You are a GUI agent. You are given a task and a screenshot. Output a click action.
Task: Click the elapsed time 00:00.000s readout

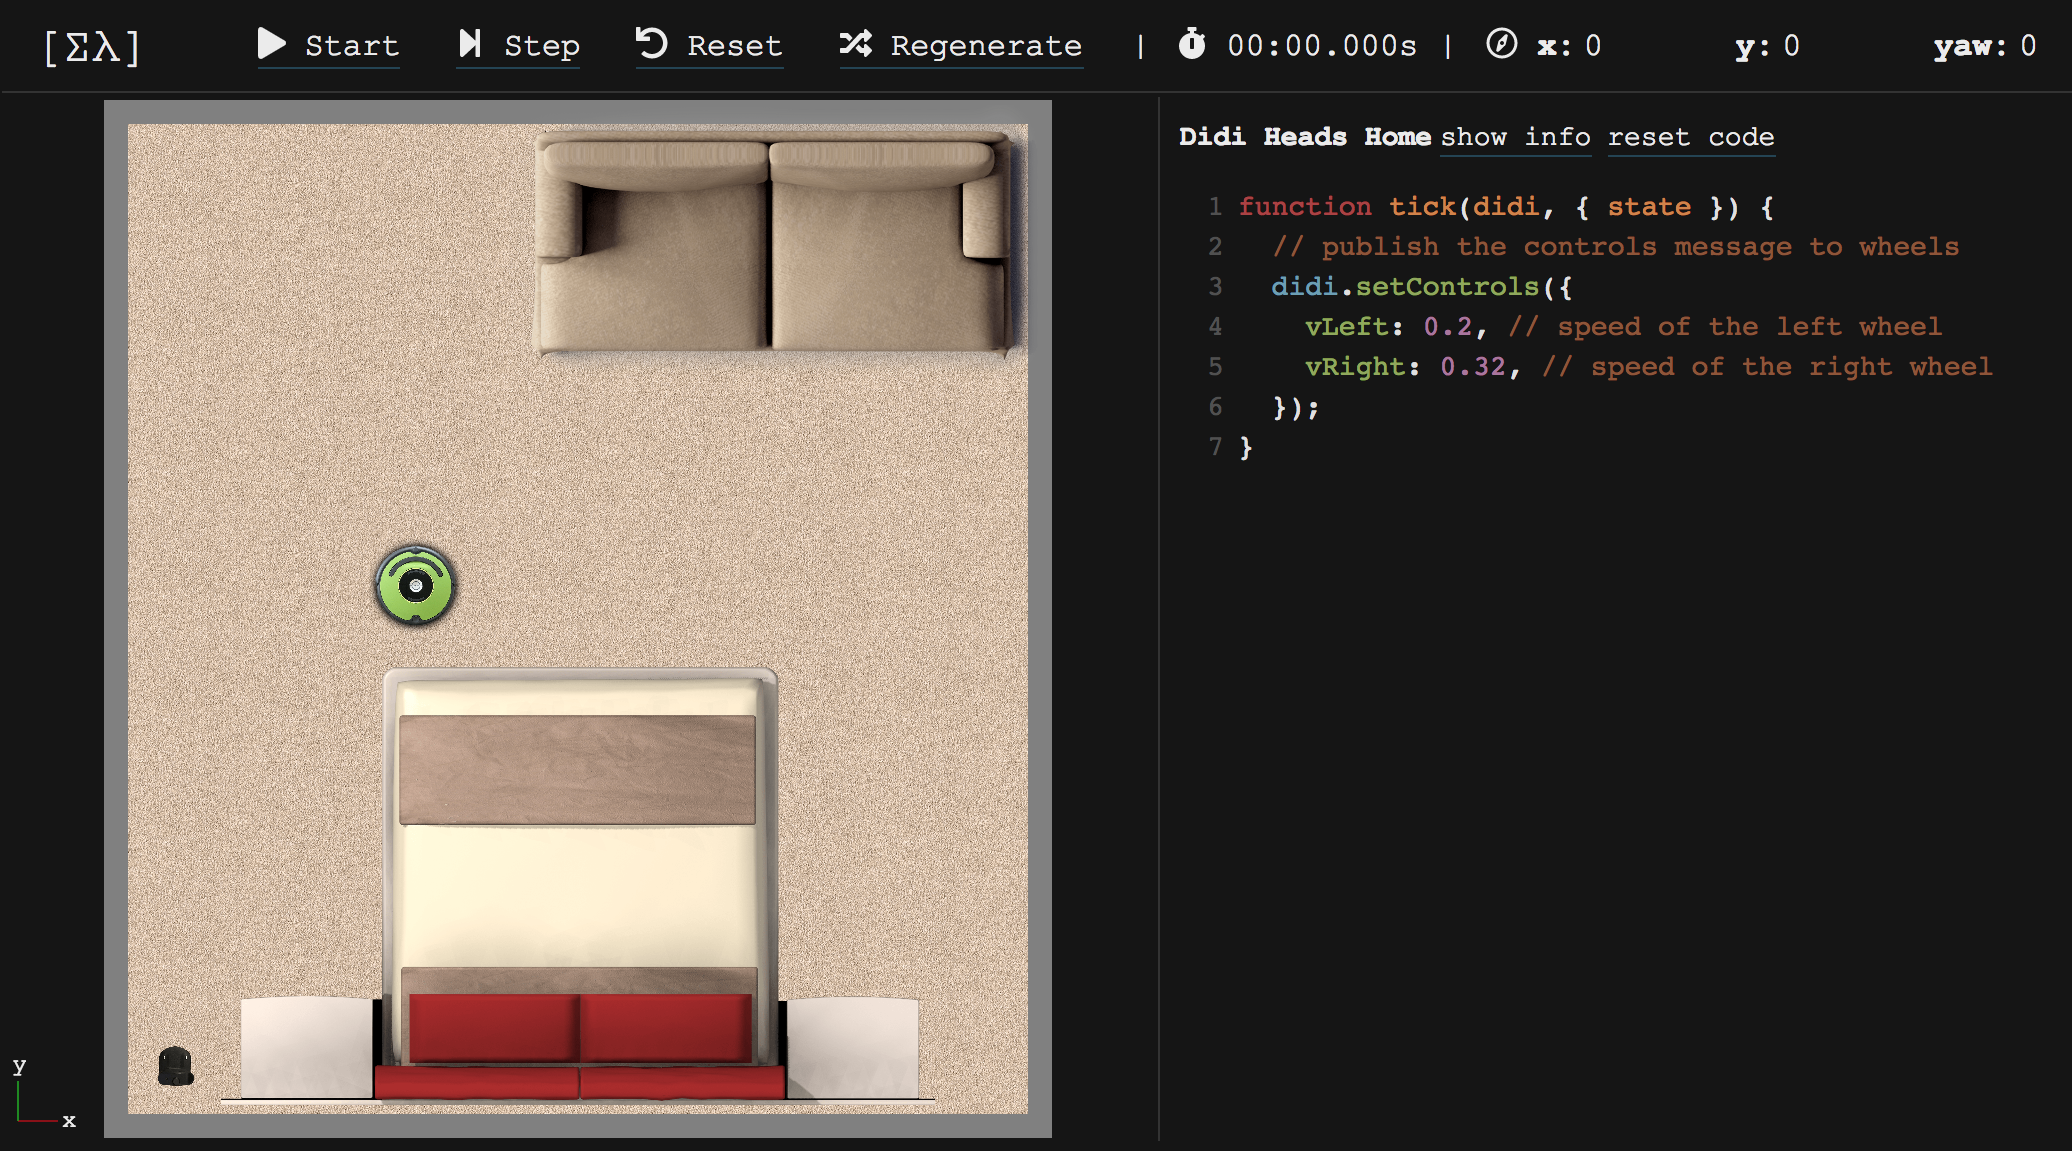[x=1321, y=46]
